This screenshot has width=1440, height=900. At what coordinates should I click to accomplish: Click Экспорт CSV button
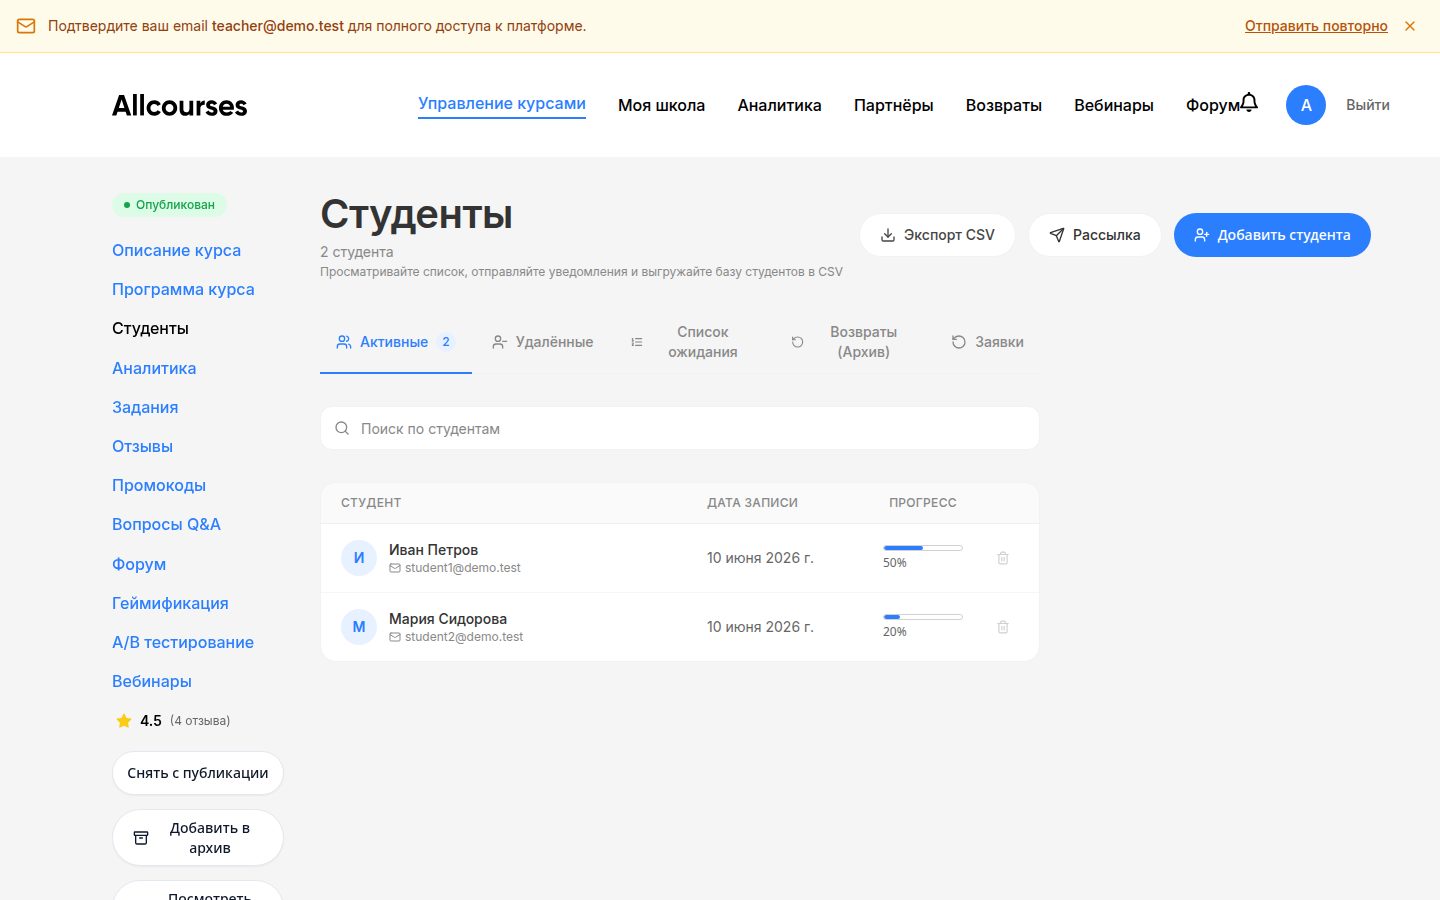pyautogui.click(x=937, y=235)
